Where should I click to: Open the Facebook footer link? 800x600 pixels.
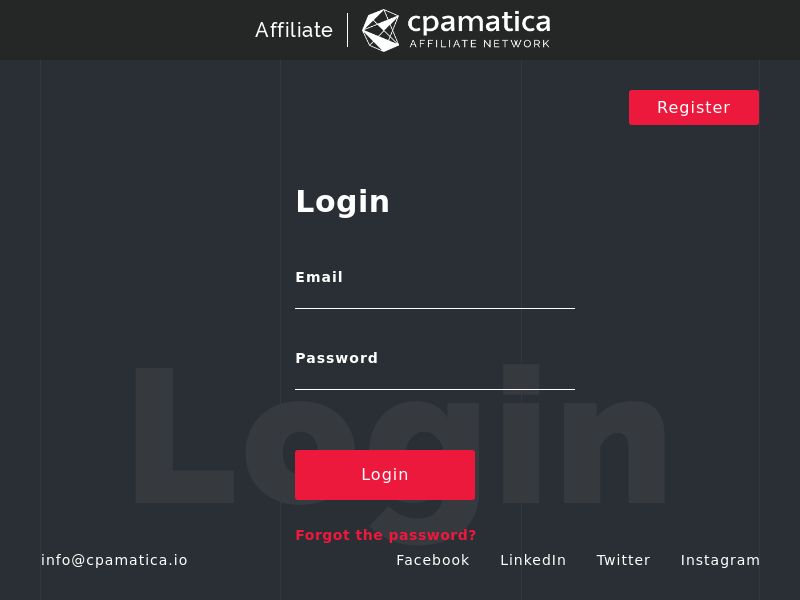coord(433,560)
